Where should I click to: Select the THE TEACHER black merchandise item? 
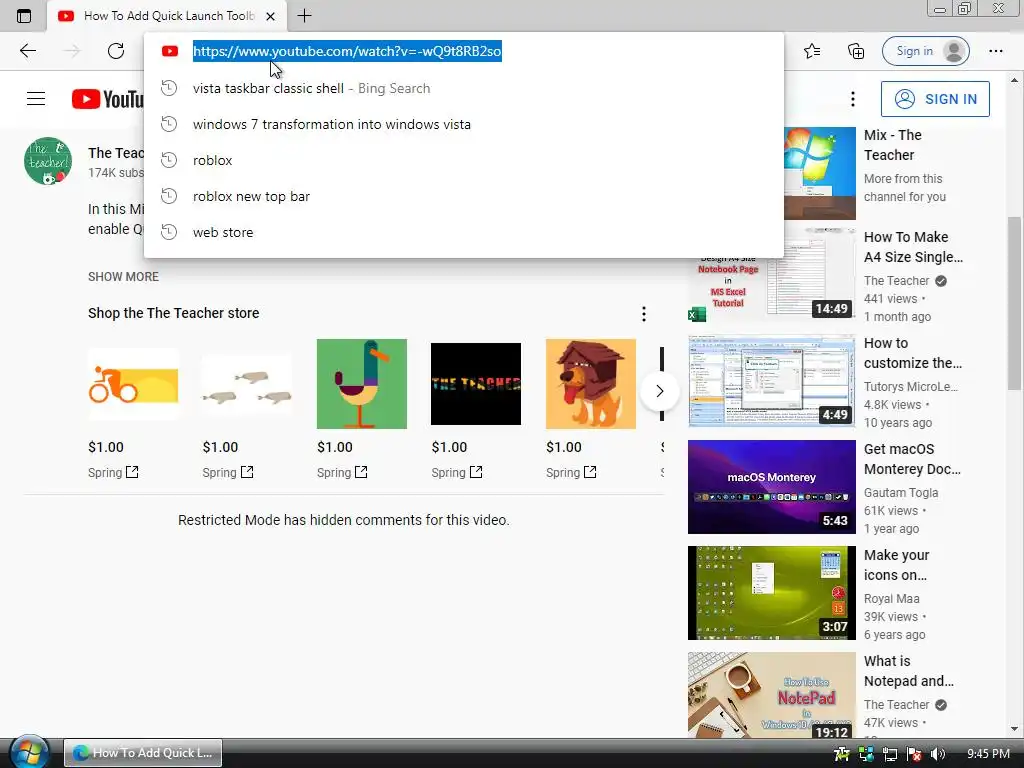coord(476,384)
